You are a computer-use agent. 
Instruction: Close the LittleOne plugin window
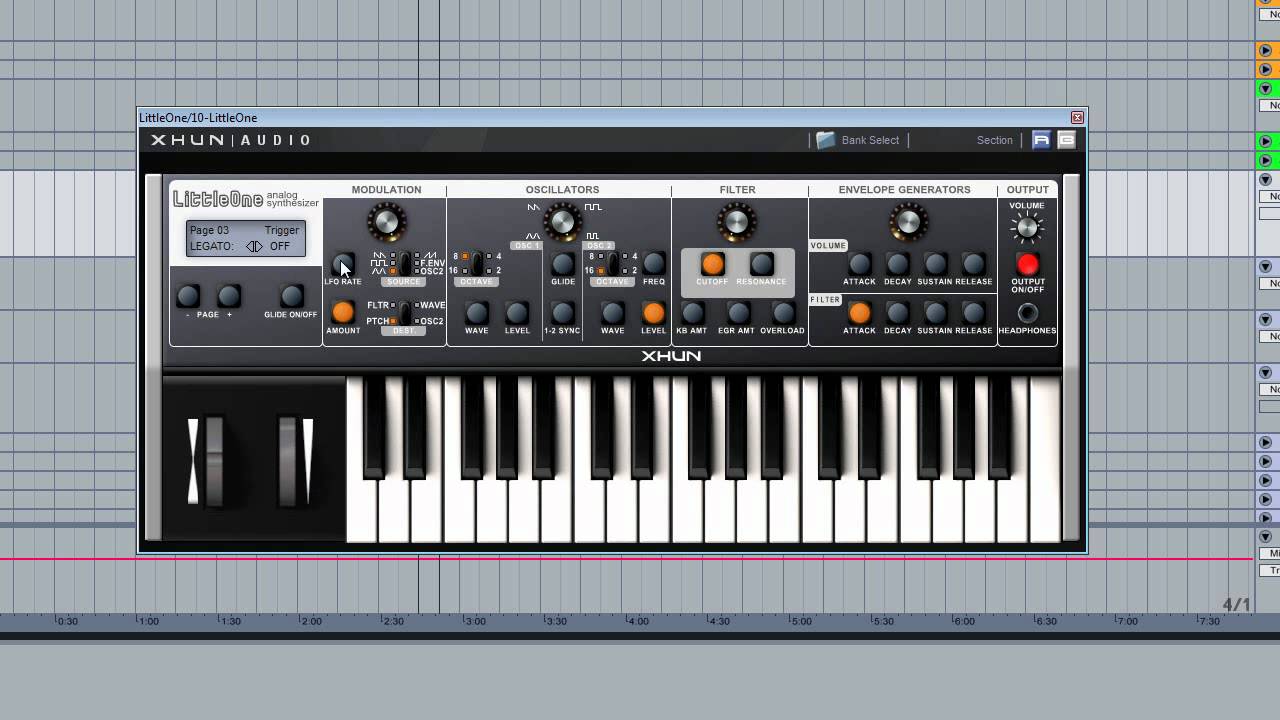coord(1077,117)
